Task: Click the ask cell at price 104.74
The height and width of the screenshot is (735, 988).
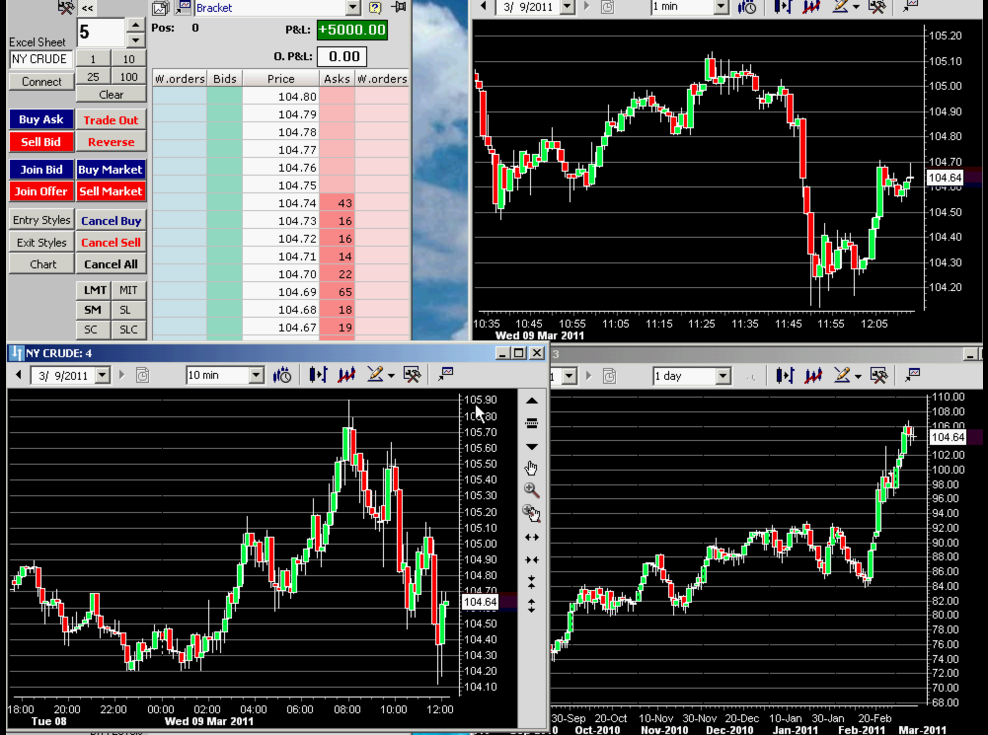Action: 337,203
